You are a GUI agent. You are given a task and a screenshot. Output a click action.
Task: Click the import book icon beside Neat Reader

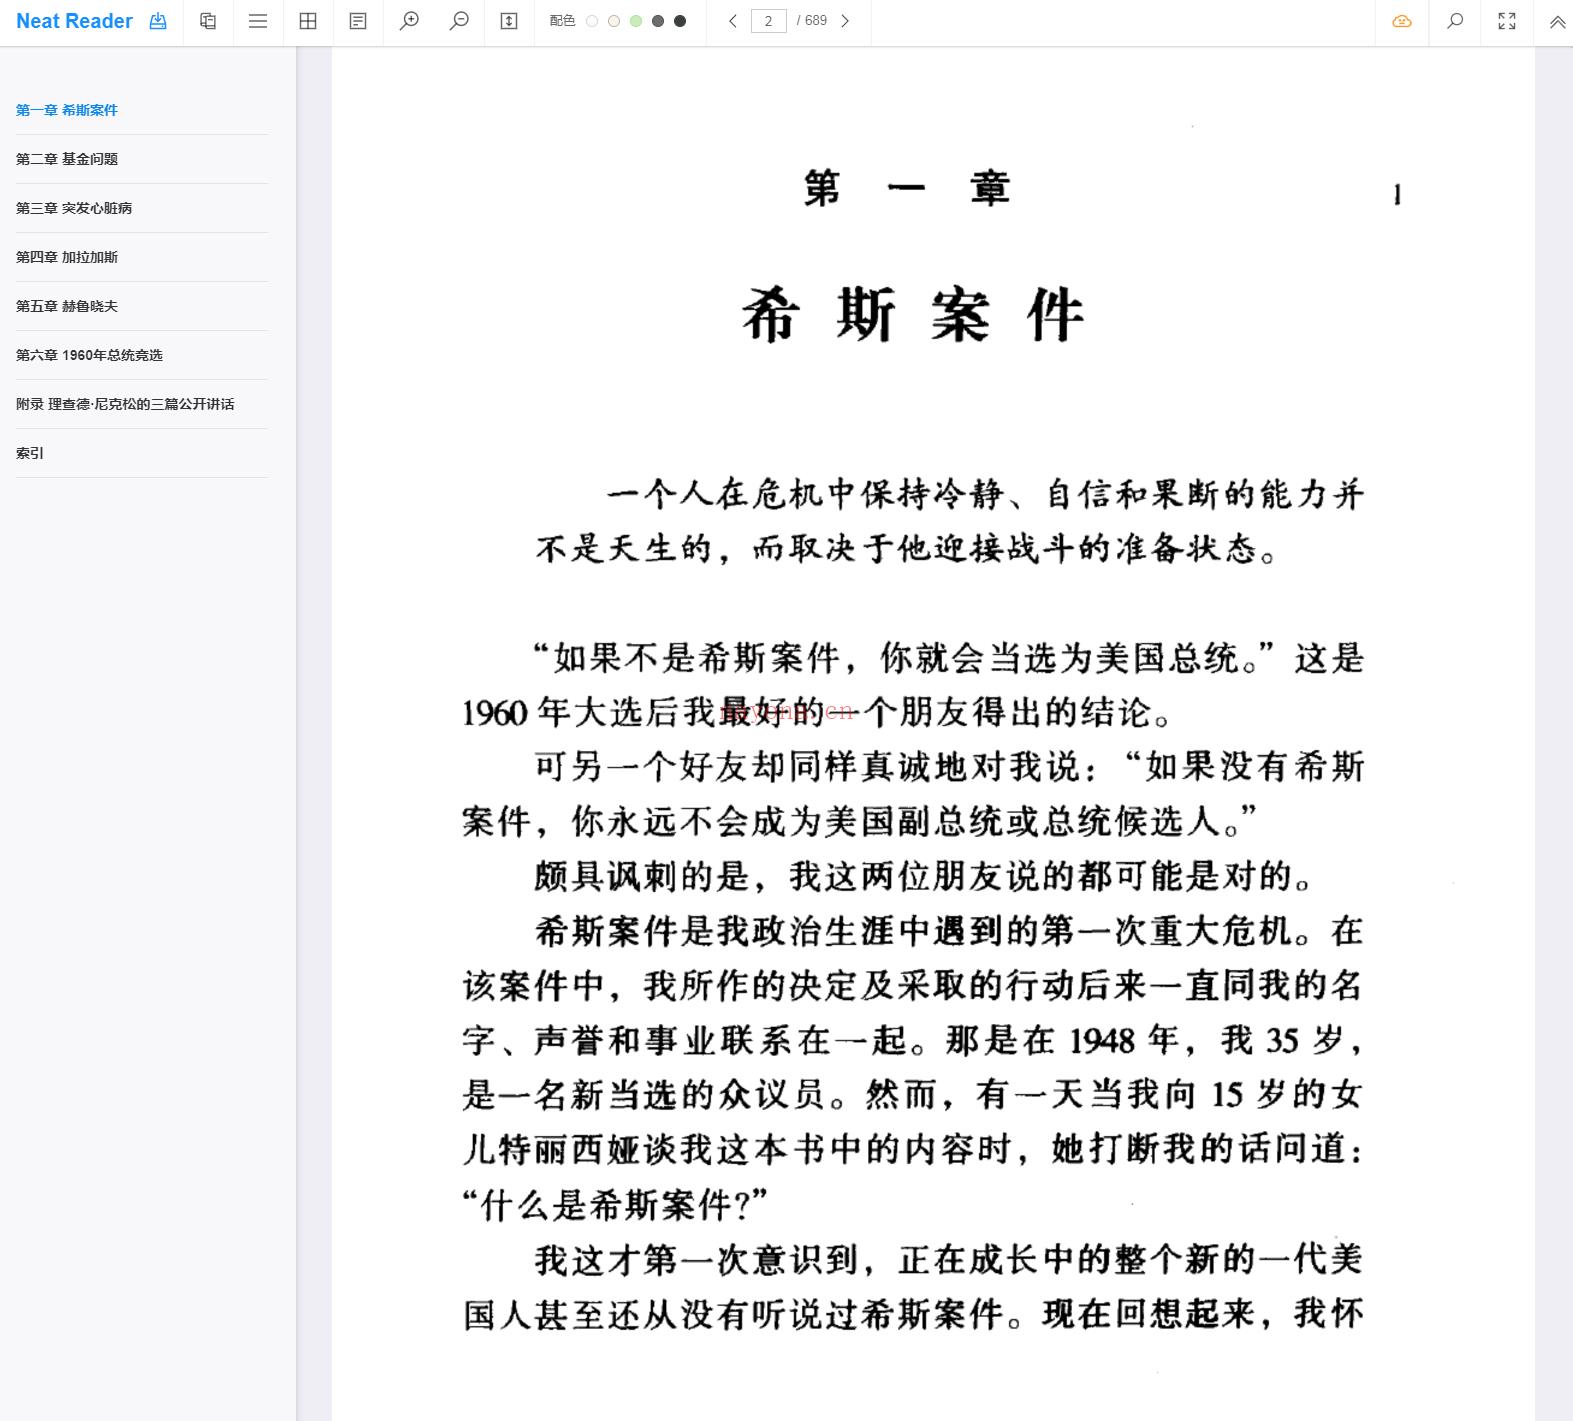click(x=158, y=21)
